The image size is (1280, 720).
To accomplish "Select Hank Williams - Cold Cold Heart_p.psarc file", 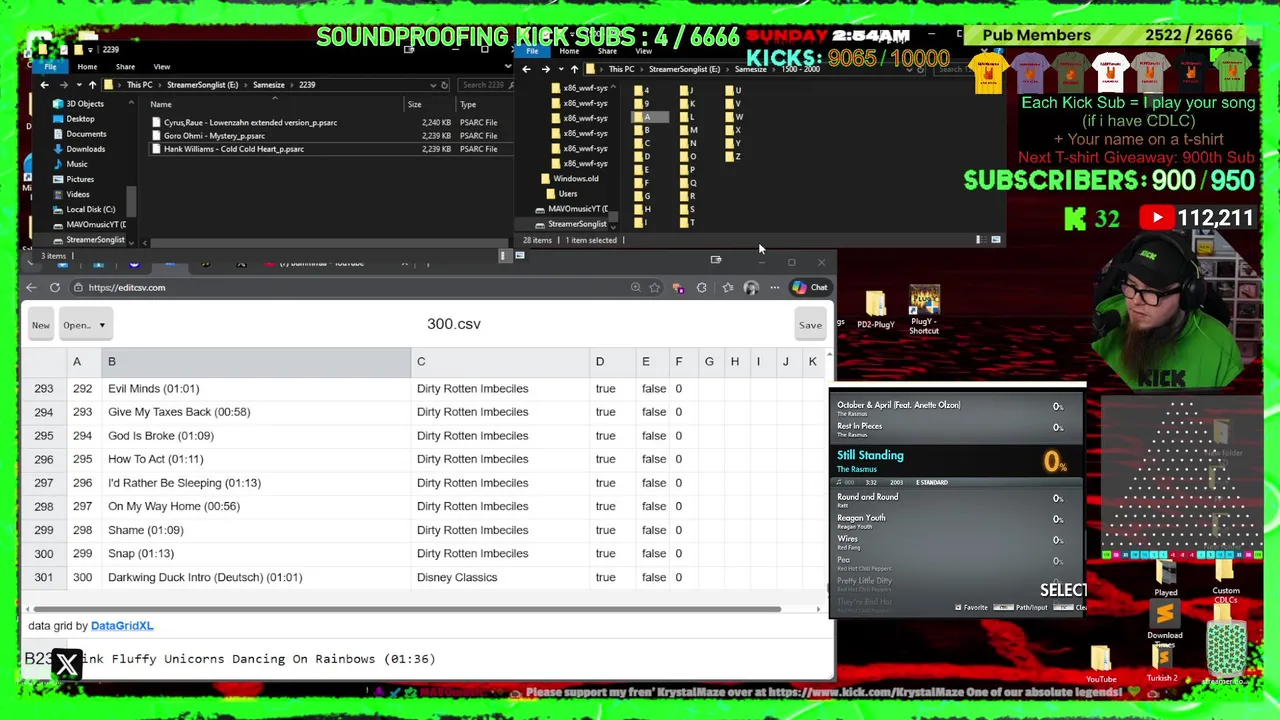I will [x=233, y=149].
